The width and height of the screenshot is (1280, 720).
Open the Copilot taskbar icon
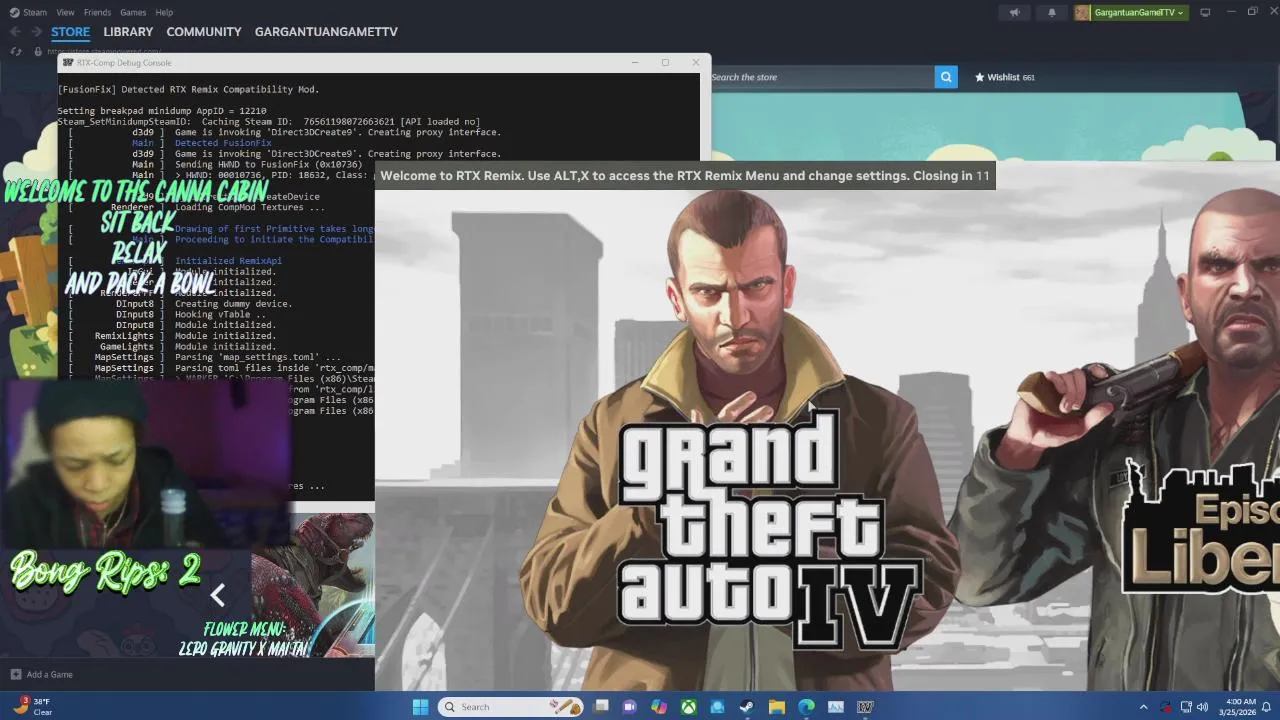click(659, 707)
